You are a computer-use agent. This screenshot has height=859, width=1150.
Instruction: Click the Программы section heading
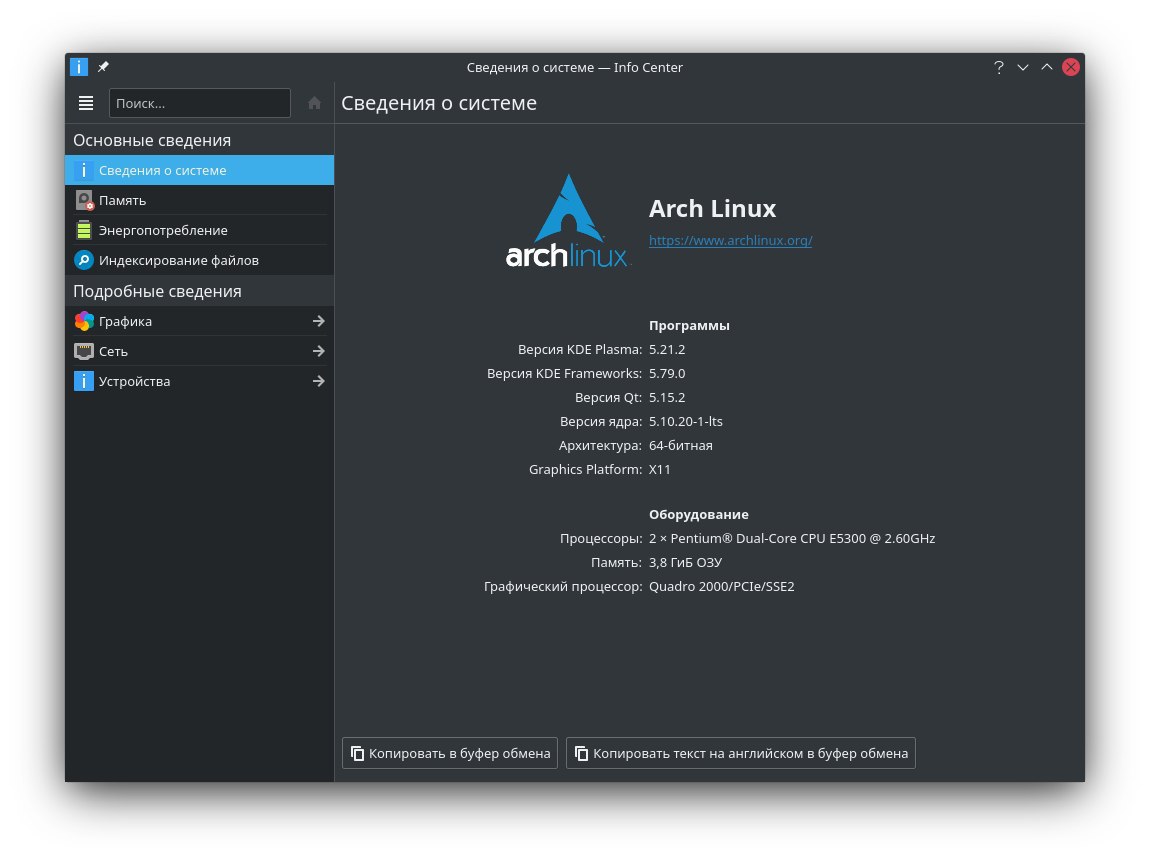[689, 326]
